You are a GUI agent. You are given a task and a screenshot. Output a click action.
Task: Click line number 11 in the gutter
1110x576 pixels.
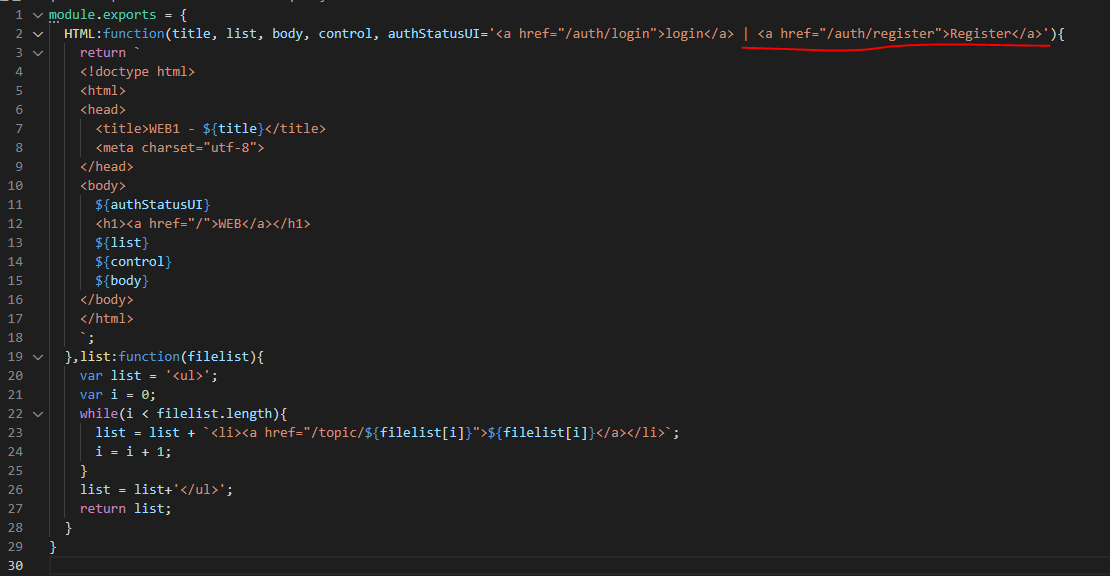(x=15, y=205)
